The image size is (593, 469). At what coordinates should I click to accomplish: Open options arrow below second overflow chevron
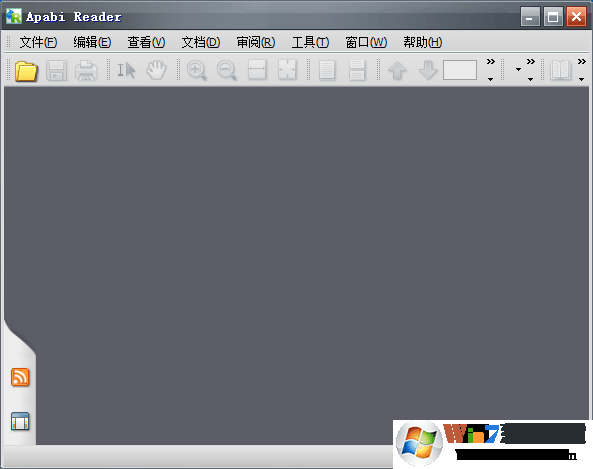pyautogui.click(x=531, y=79)
